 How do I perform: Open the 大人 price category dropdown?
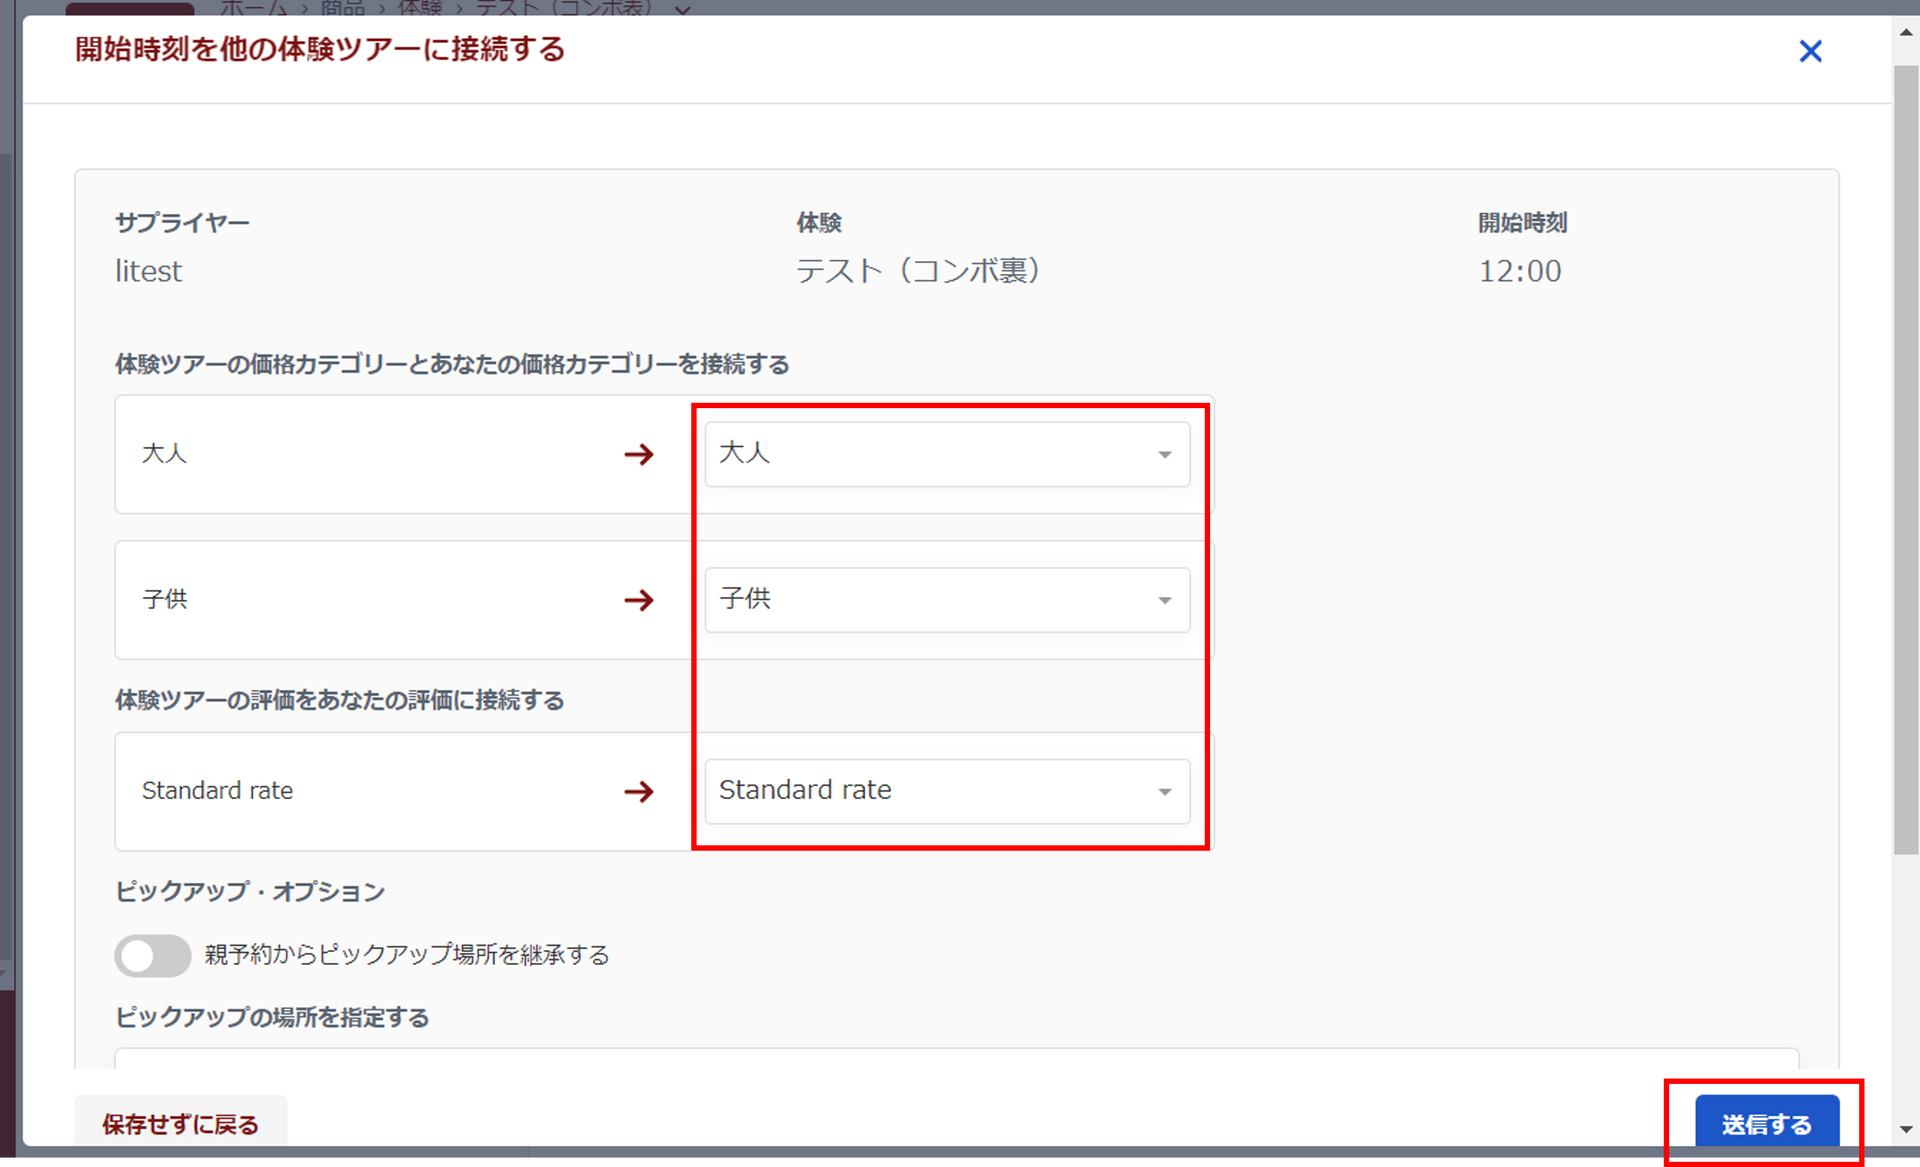point(947,454)
